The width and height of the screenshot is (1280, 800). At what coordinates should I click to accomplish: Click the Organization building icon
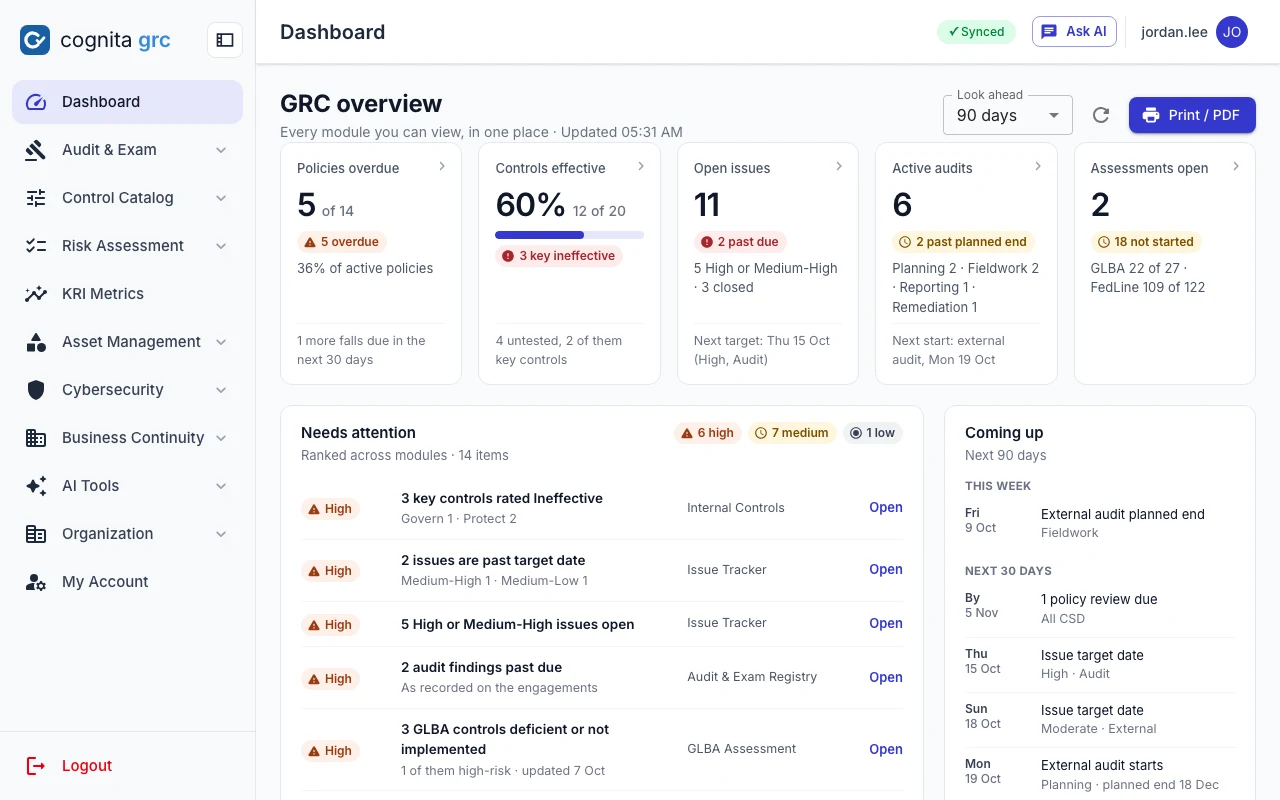click(36, 534)
